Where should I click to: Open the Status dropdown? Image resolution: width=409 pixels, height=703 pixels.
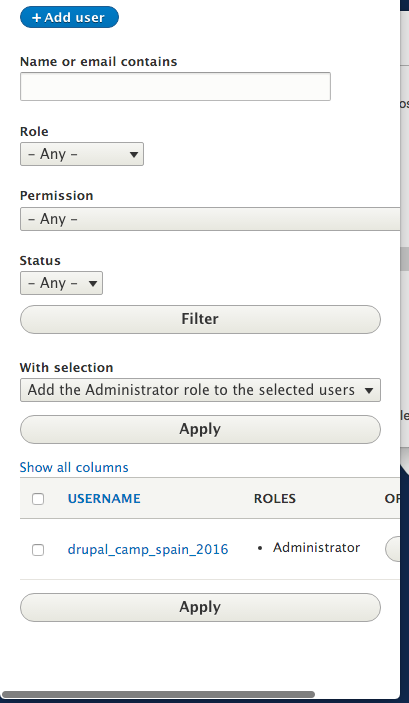click(61, 283)
